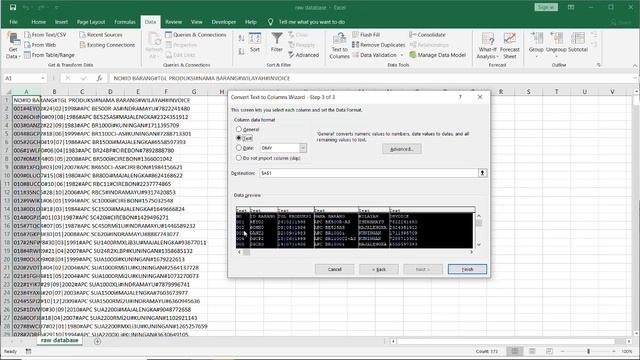Click the Ungroup outline button
The width and height of the screenshot is (640, 360).
click(x=556, y=43)
